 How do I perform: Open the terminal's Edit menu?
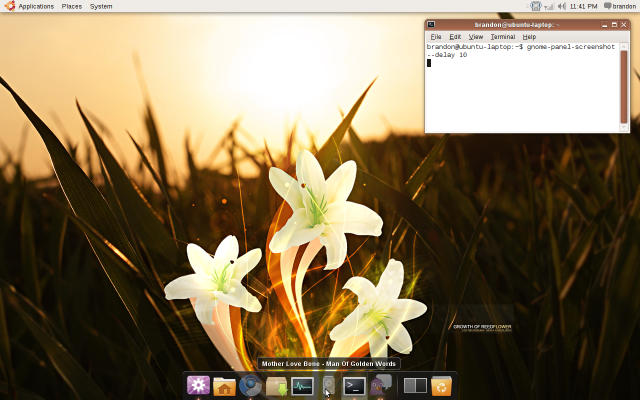click(455, 37)
